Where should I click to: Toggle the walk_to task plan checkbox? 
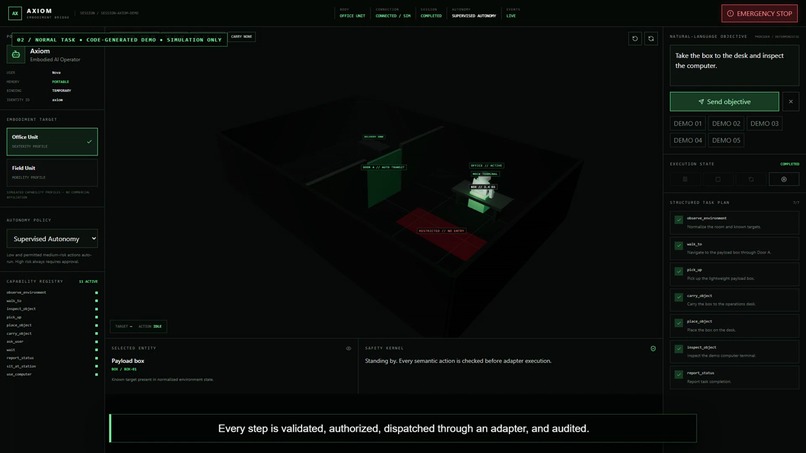pyautogui.click(x=679, y=246)
